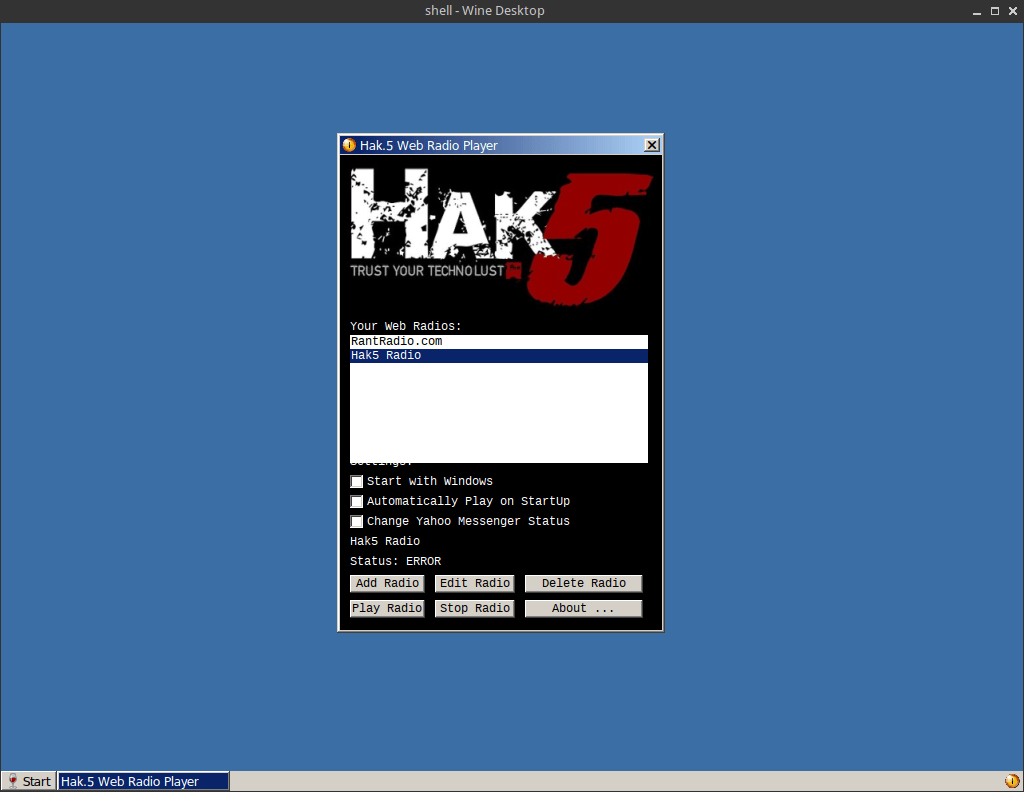Open the About dialog
This screenshot has width=1024, height=792.
[x=583, y=607]
